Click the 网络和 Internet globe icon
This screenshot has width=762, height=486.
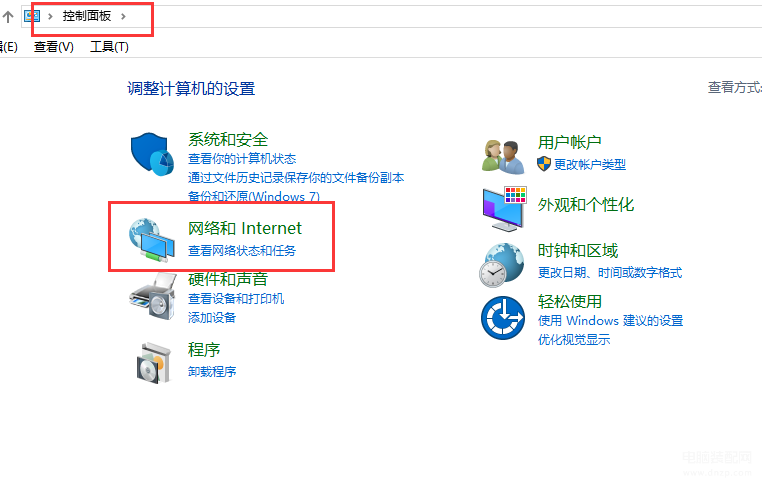152,240
